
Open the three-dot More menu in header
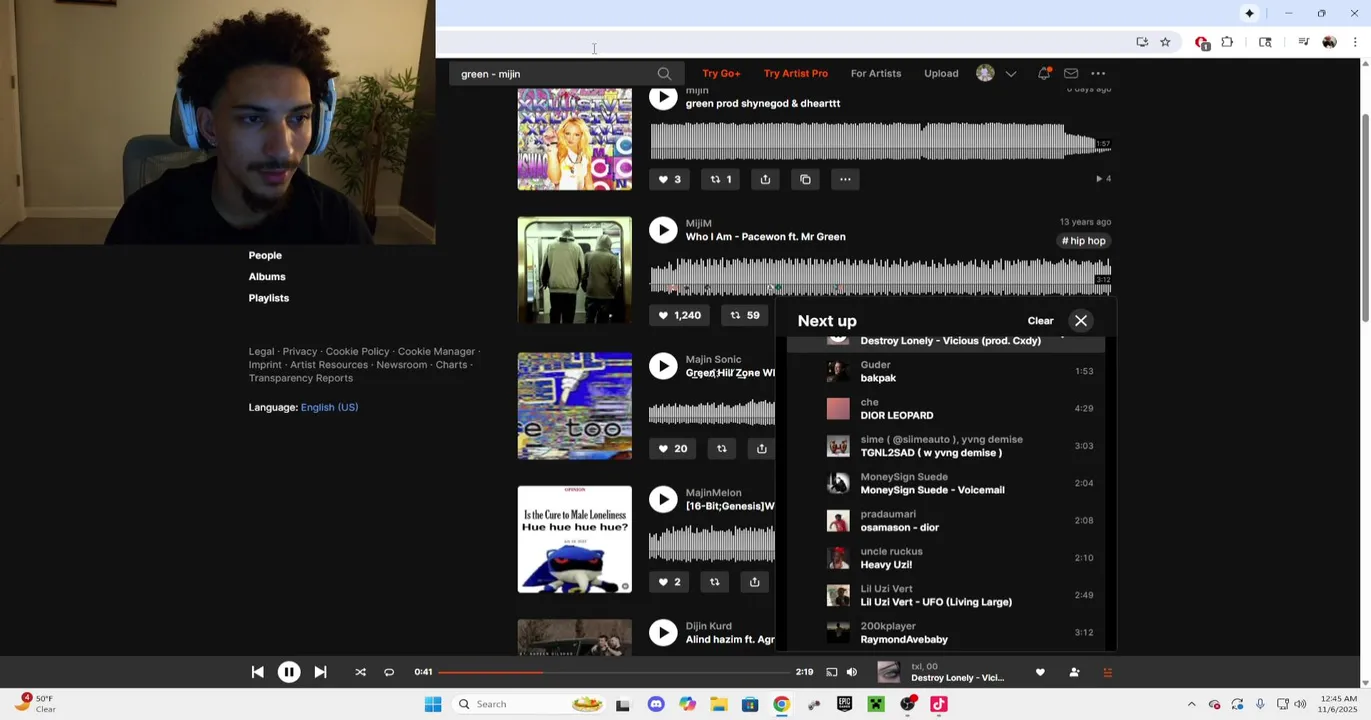pyautogui.click(x=1098, y=73)
